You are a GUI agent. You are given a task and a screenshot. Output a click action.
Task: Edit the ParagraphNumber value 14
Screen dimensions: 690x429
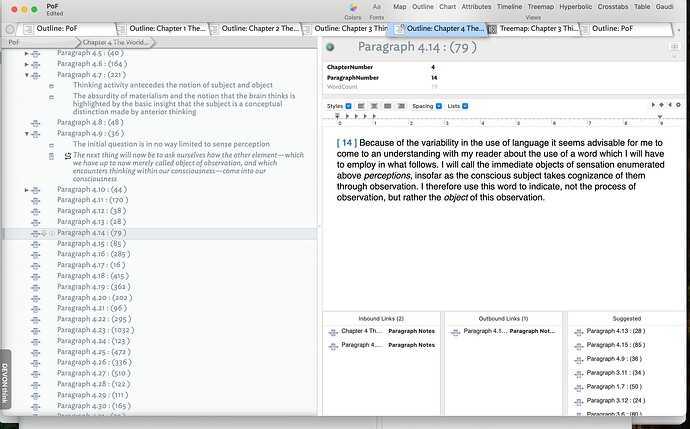pos(434,77)
